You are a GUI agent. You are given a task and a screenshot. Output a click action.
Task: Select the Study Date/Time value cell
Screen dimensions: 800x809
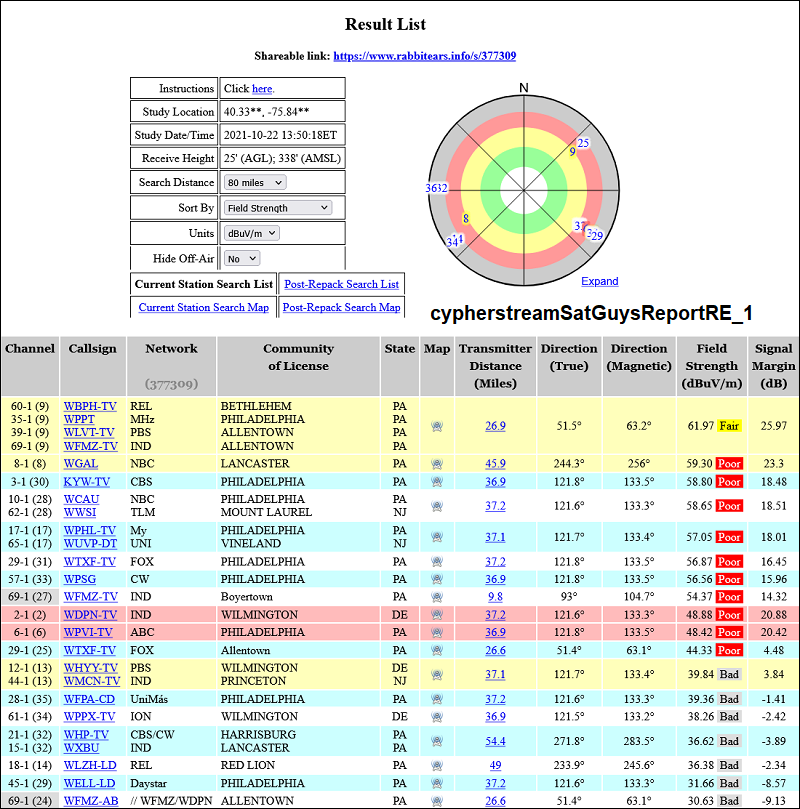pos(283,135)
